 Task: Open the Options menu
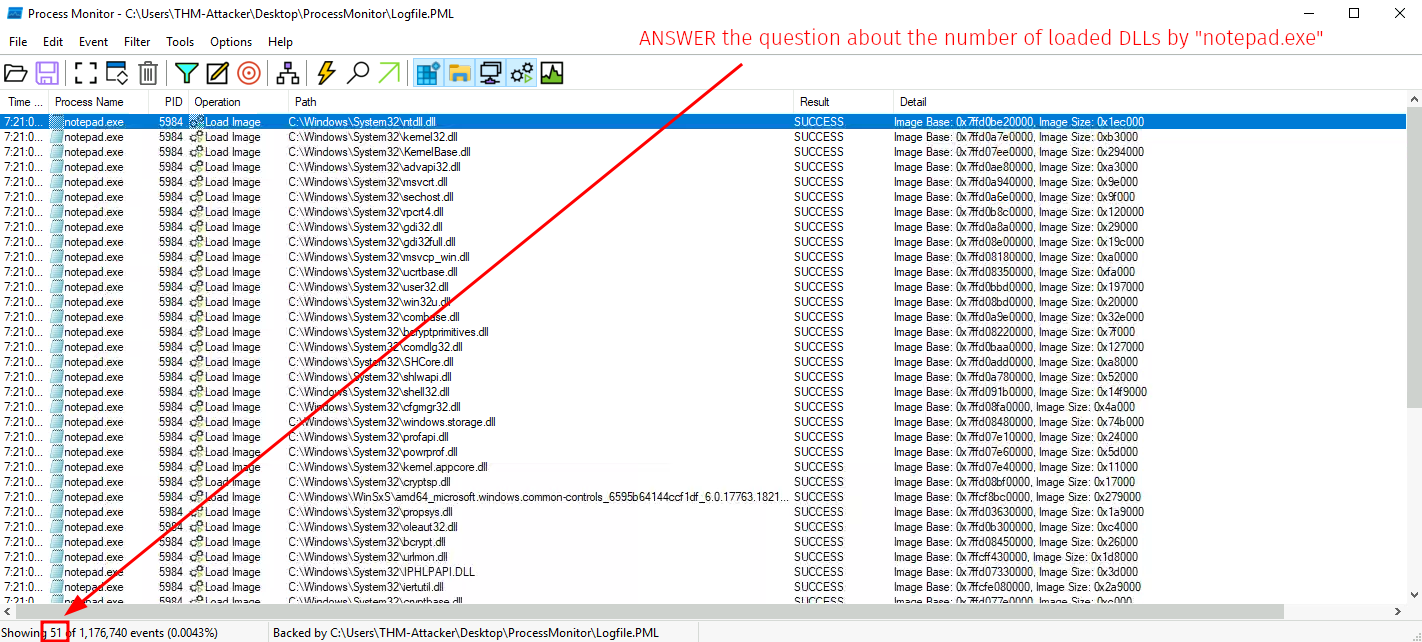coord(231,42)
